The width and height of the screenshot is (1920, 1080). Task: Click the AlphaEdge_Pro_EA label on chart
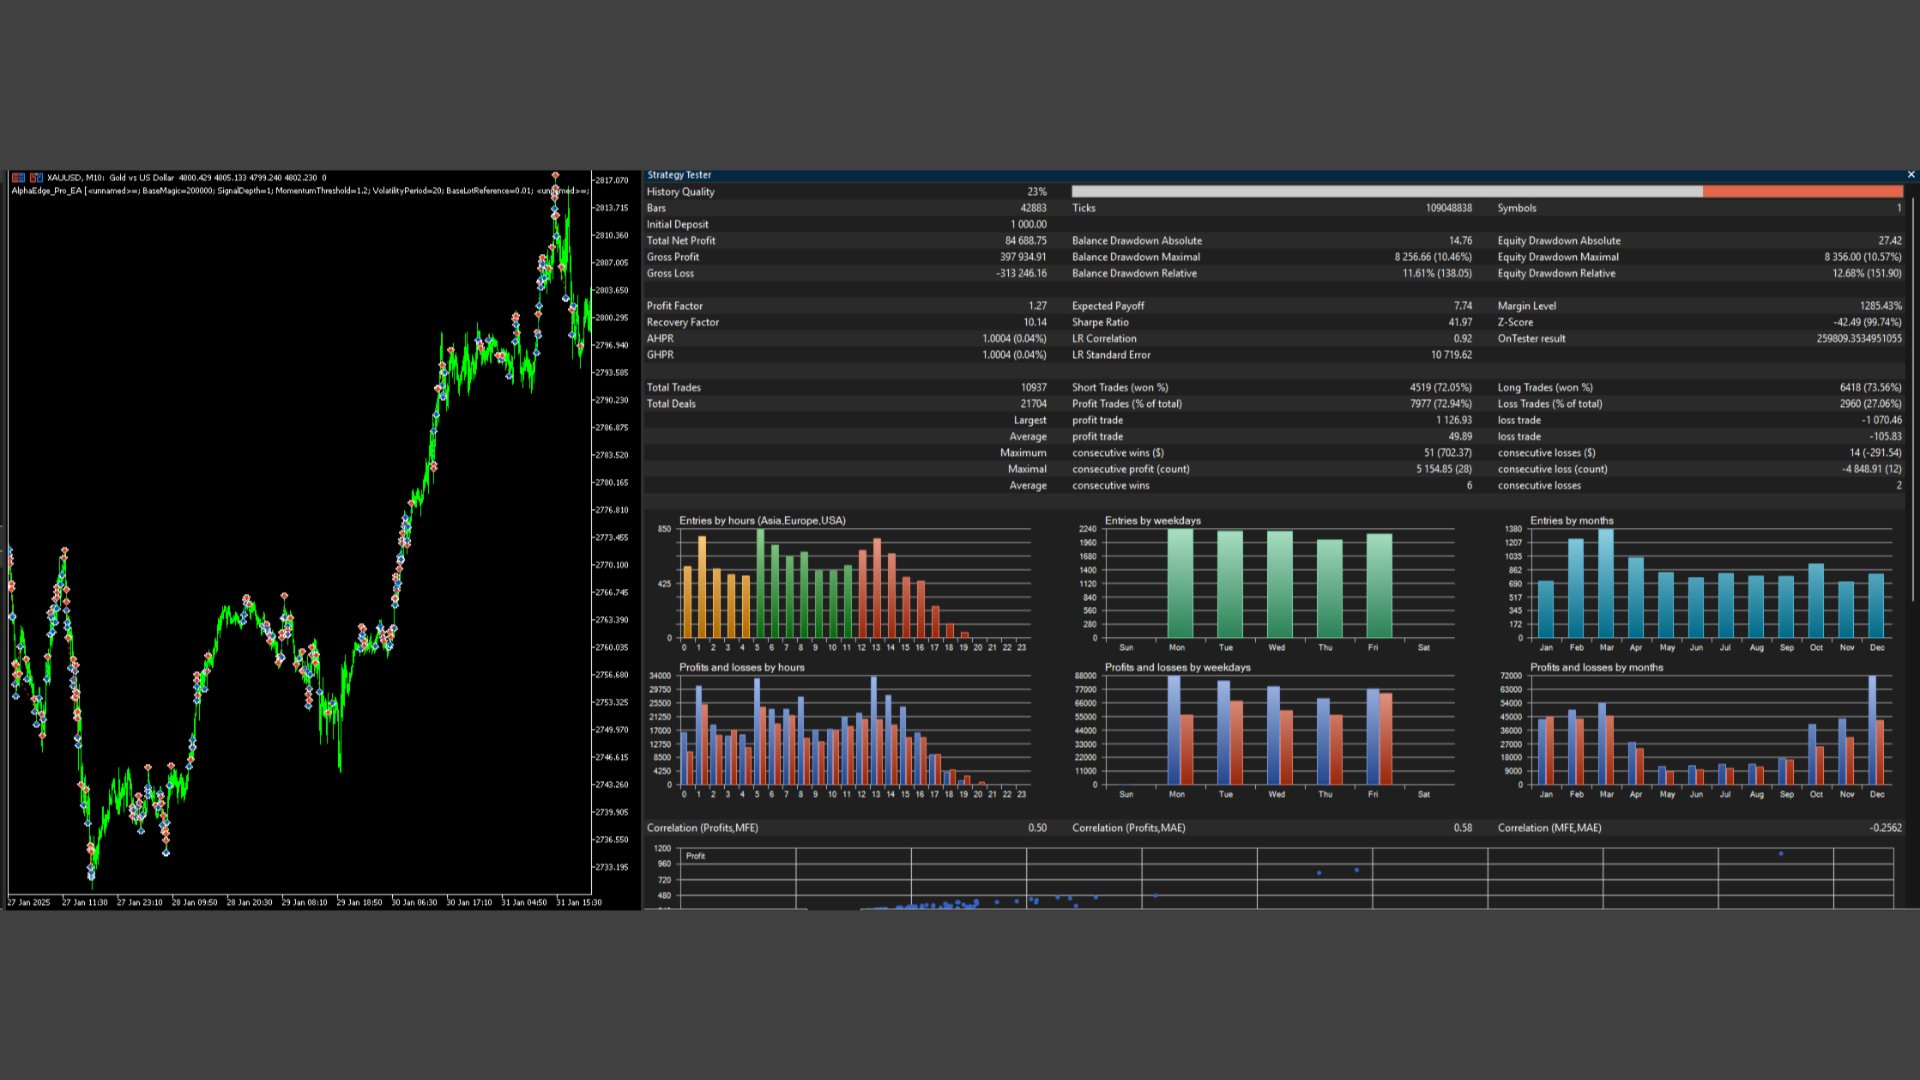(x=46, y=190)
